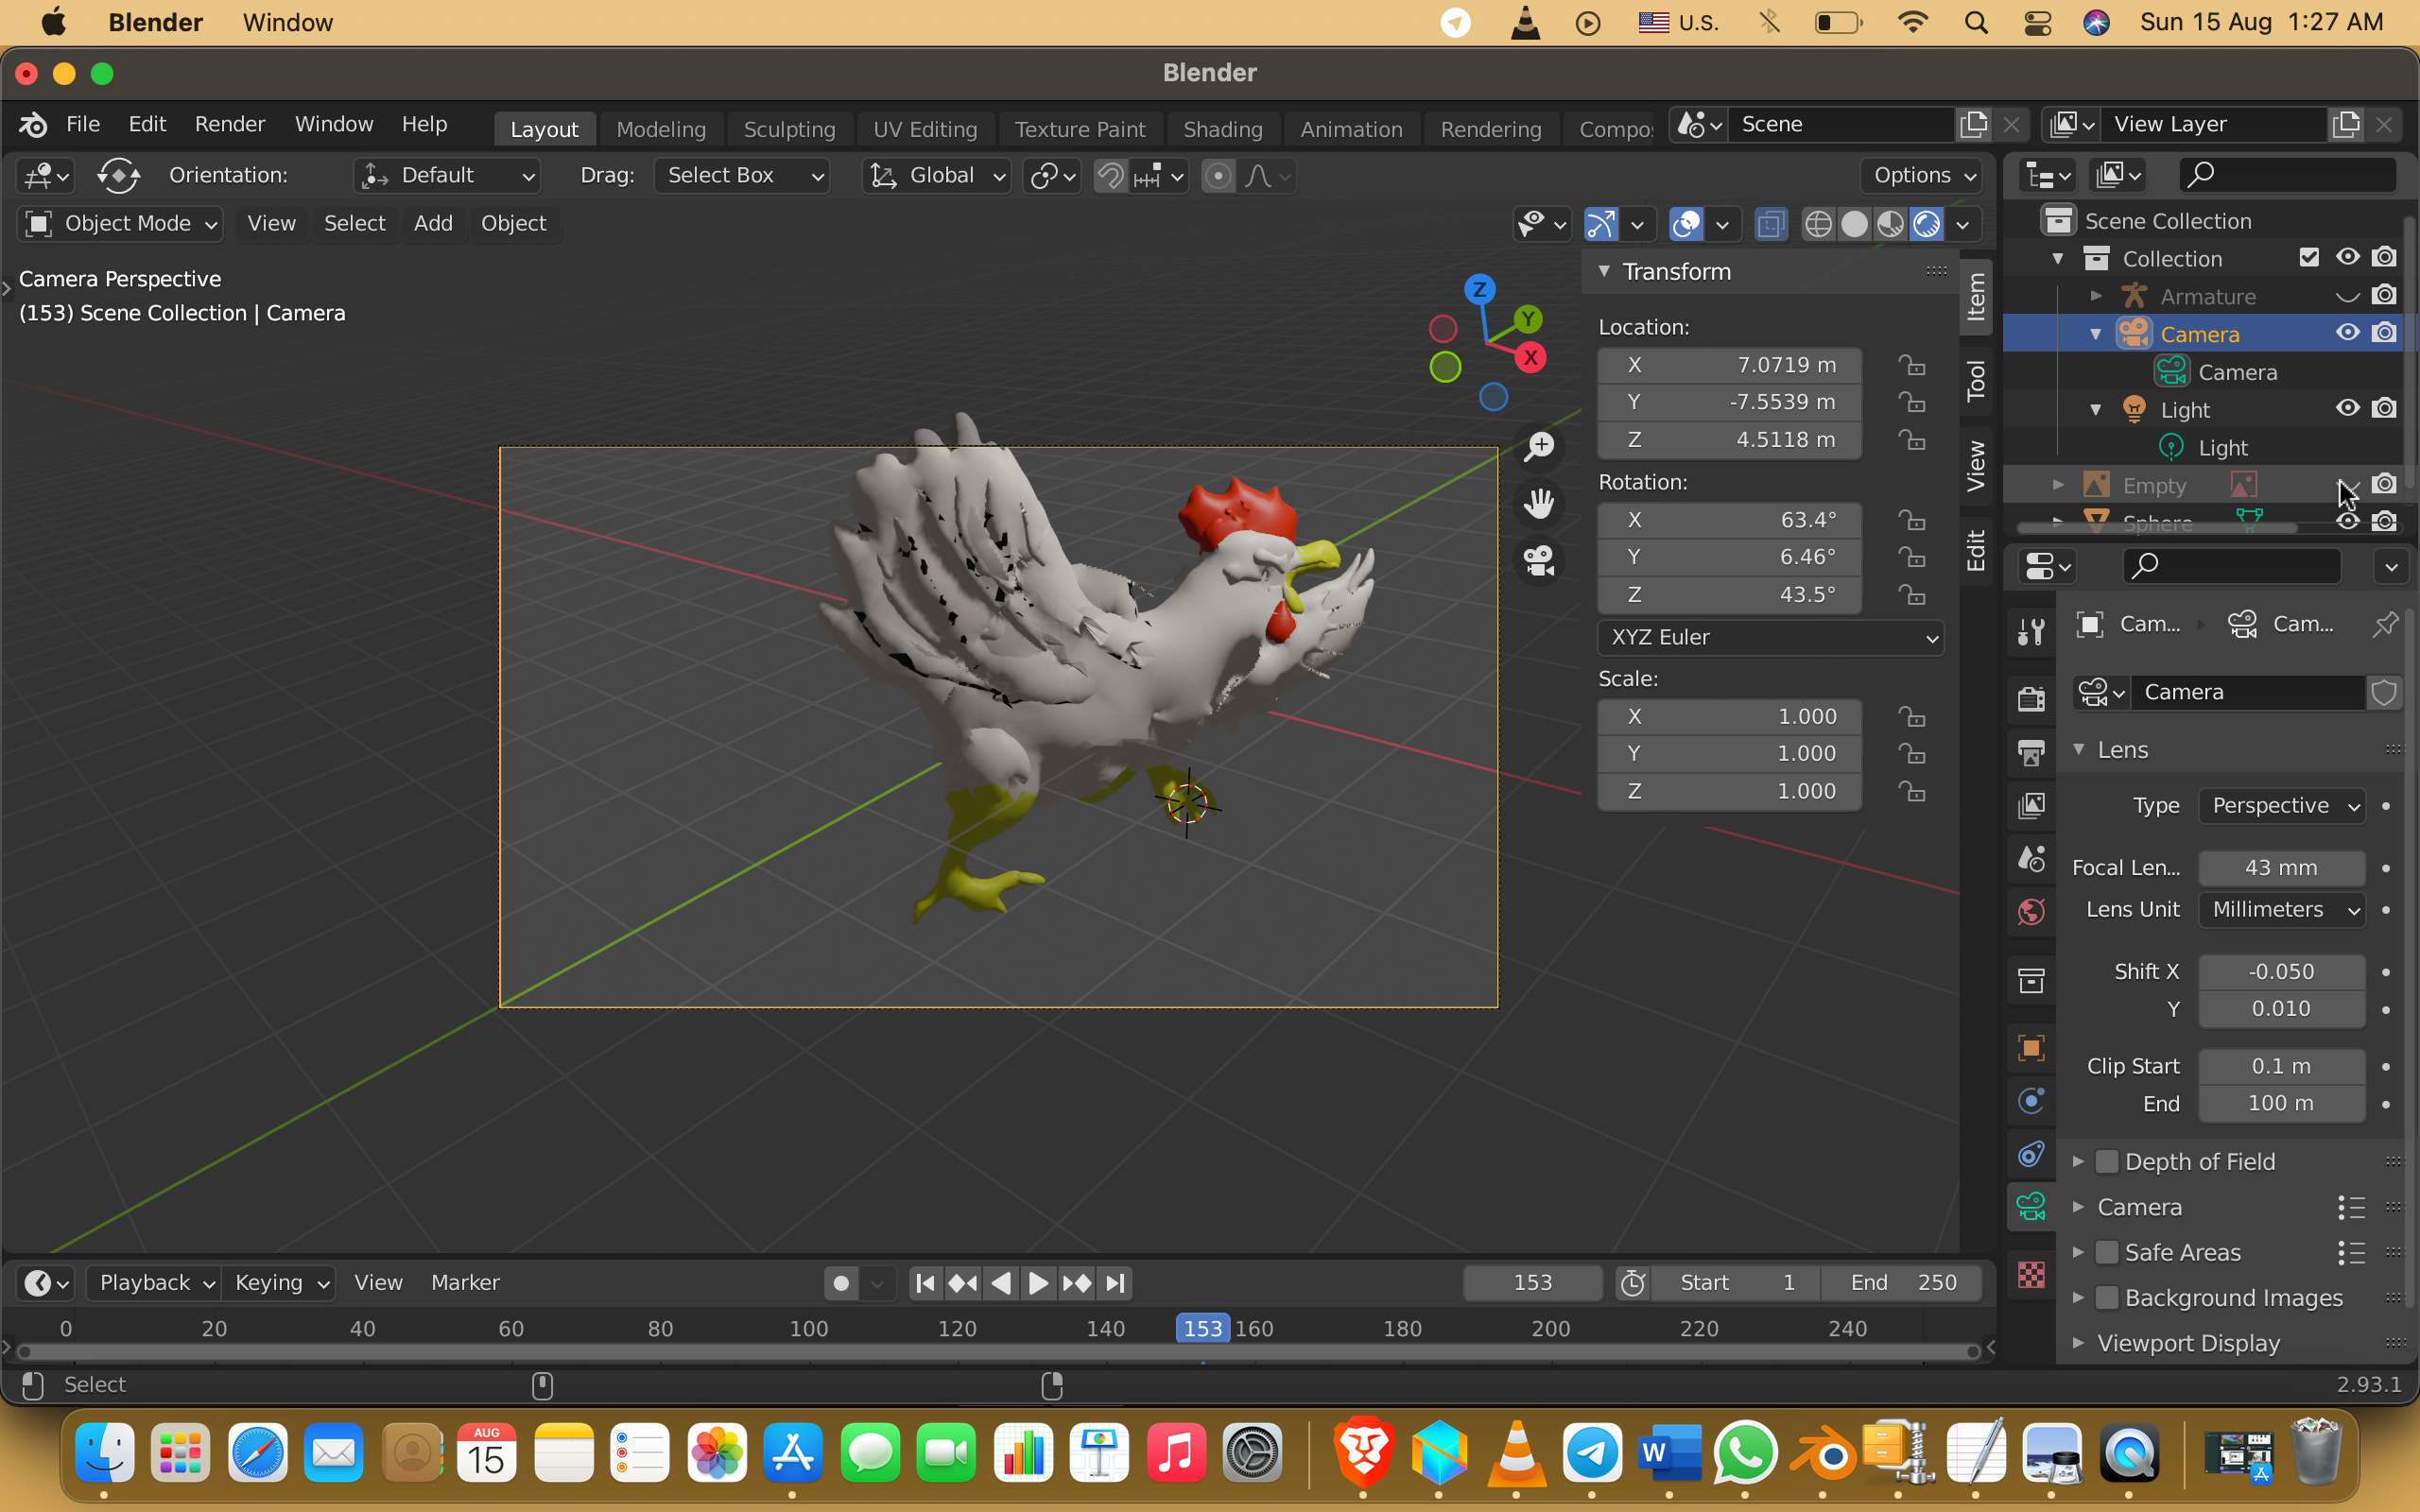Click play animation button

[1038, 1283]
